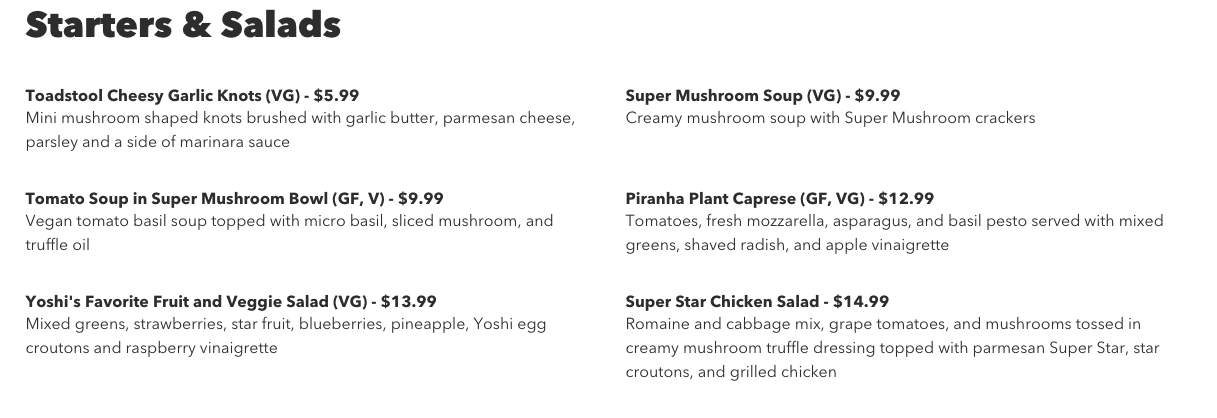The width and height of the screenshot is (1217, 418).
Task: Click the $9.99 price beside Tomato Soup
Action: tap(421, 198)
